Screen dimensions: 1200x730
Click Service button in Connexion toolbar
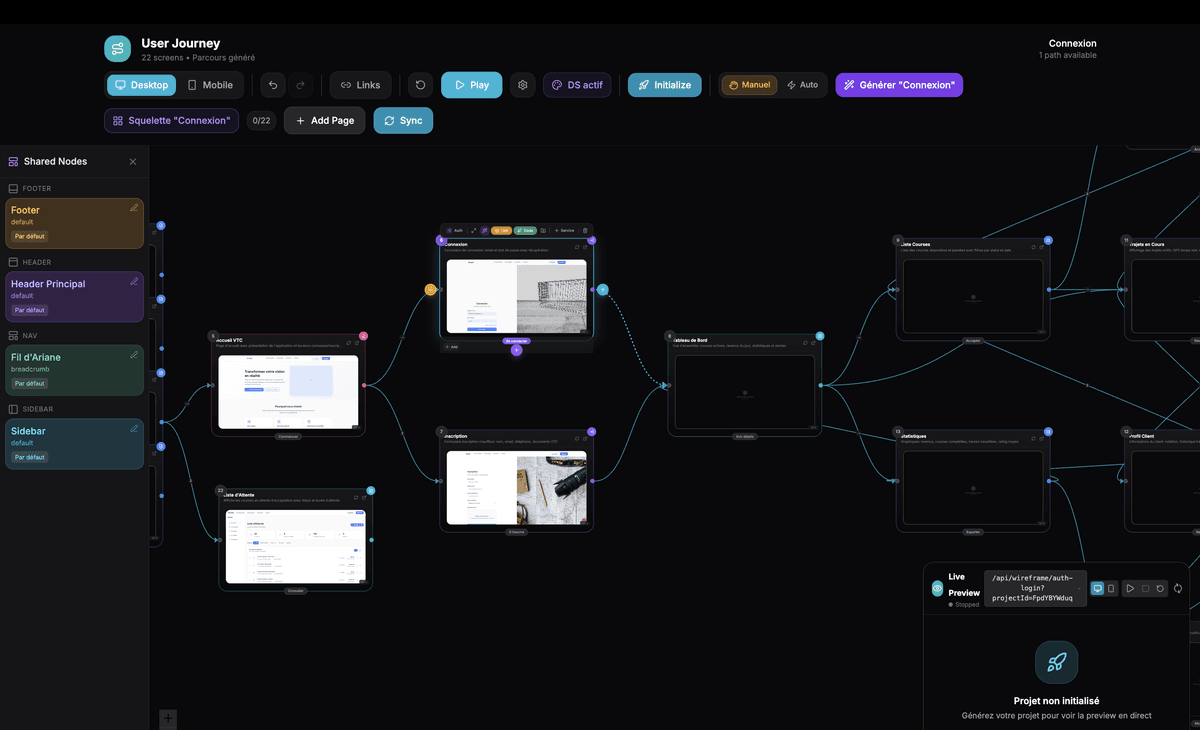pyautogui.click(x=564, y=230)
